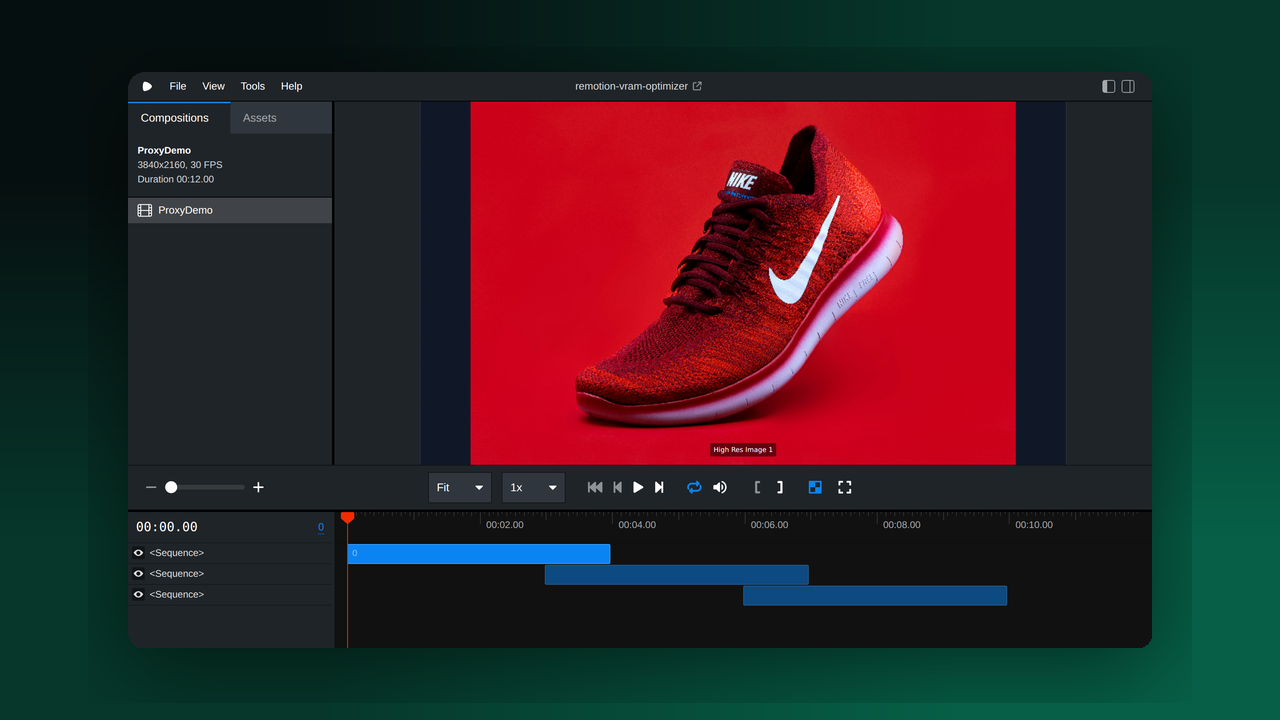Toggle the loop playback icon
The image size is (1280, 720).
tap(694, 487)
